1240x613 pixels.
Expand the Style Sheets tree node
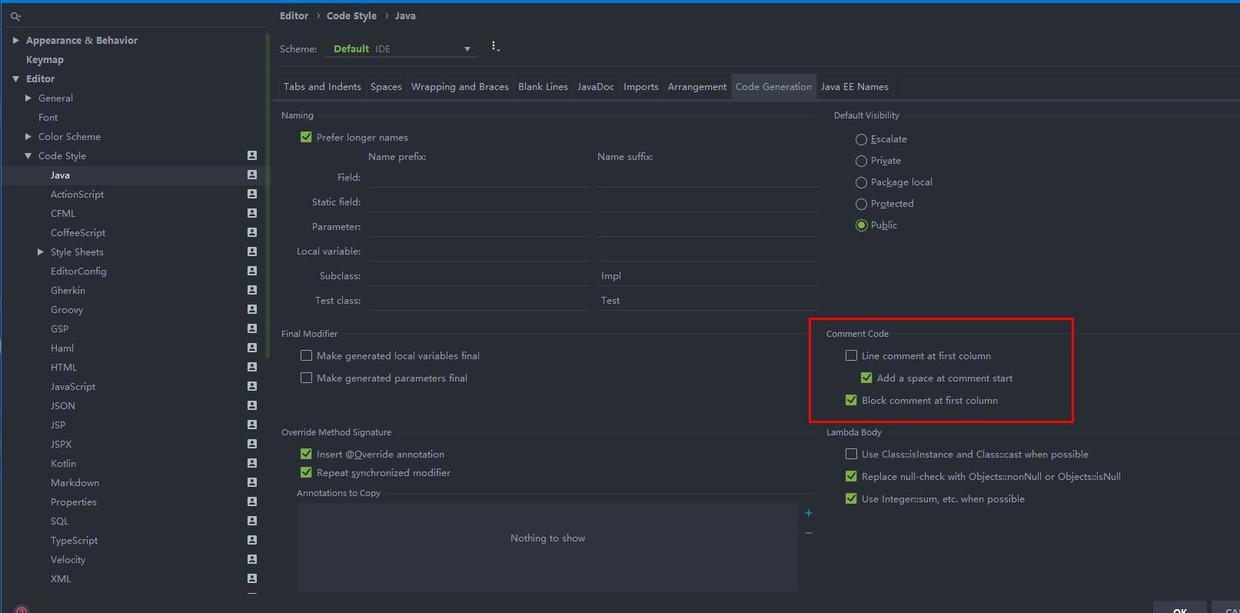(x=40, y=252)
